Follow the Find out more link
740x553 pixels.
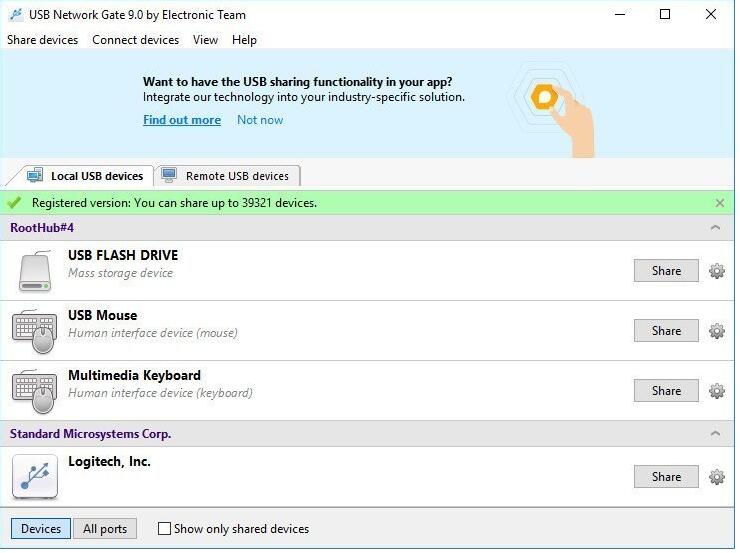point(183,121)
